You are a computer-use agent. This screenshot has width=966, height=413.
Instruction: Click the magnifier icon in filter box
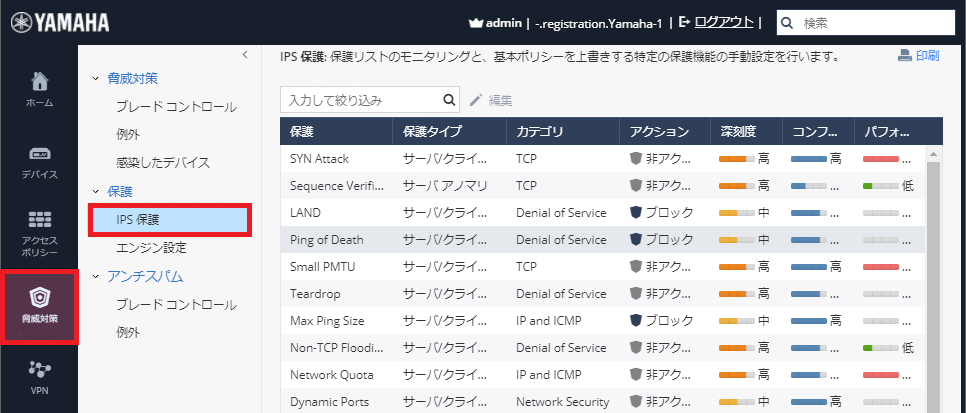[x=449, y=100]
